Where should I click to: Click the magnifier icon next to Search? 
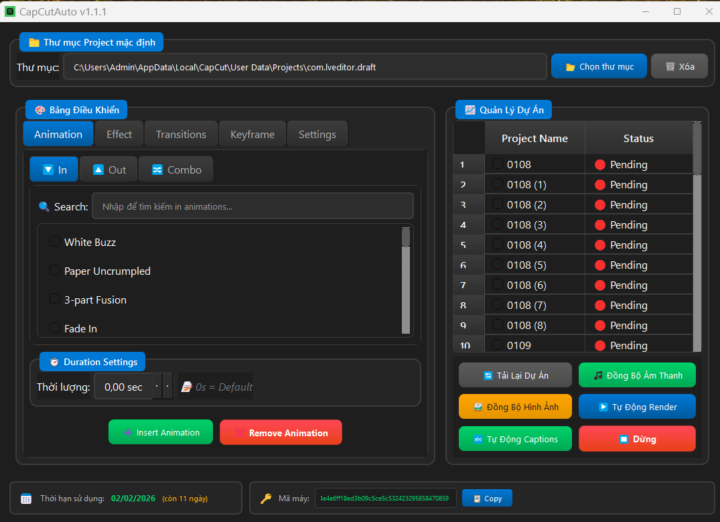(44, 207)
